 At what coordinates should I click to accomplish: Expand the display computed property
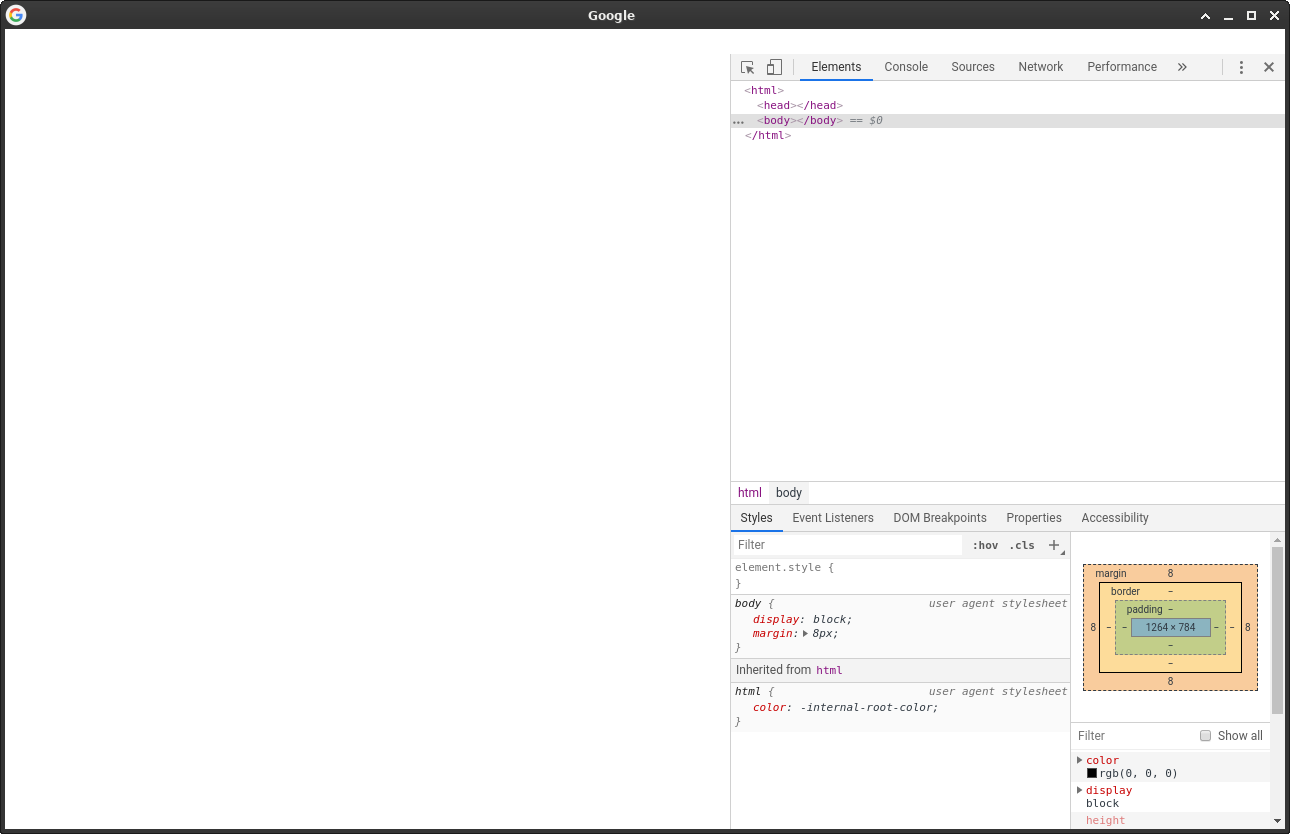(1079, 790)
